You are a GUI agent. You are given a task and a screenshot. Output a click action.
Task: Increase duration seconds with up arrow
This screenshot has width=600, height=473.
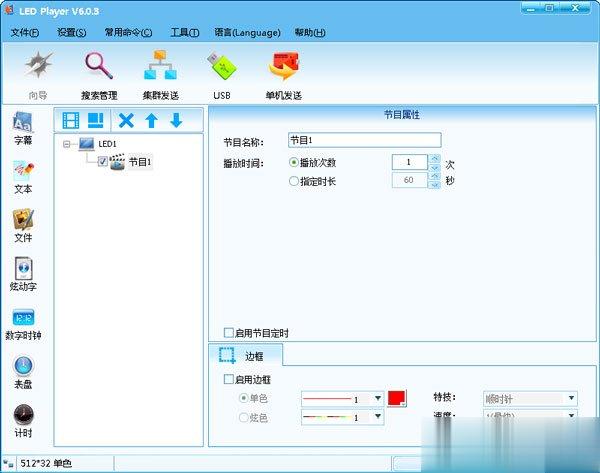point(434,176)
